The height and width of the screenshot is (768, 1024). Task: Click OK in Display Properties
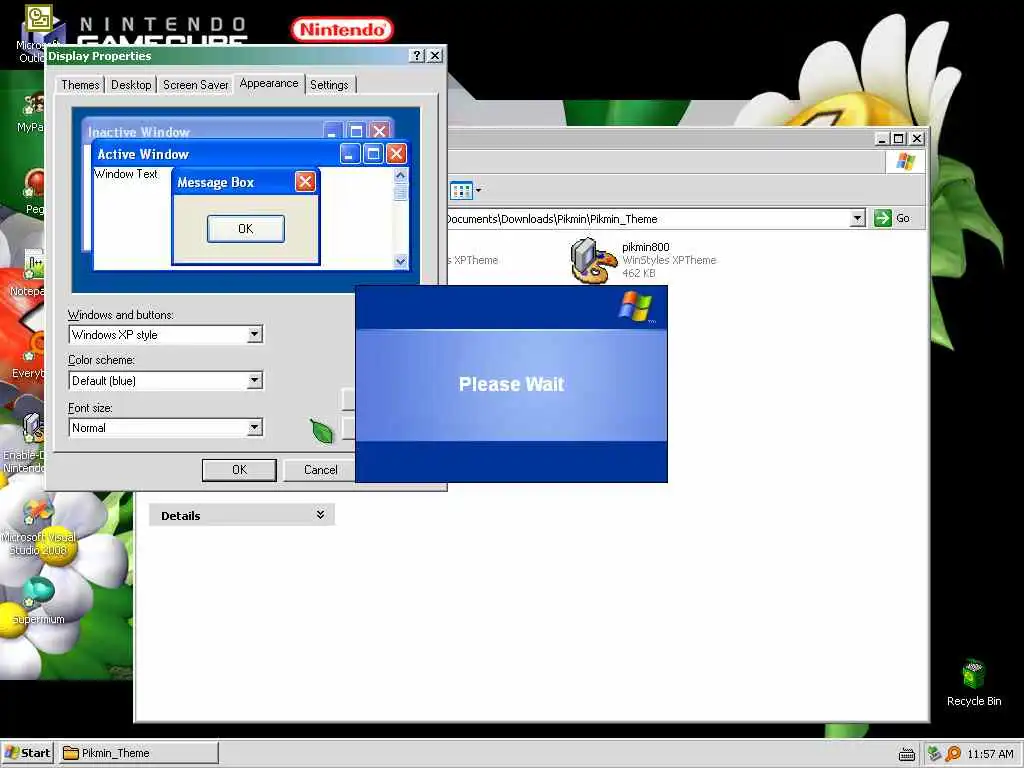coord(239,470)
